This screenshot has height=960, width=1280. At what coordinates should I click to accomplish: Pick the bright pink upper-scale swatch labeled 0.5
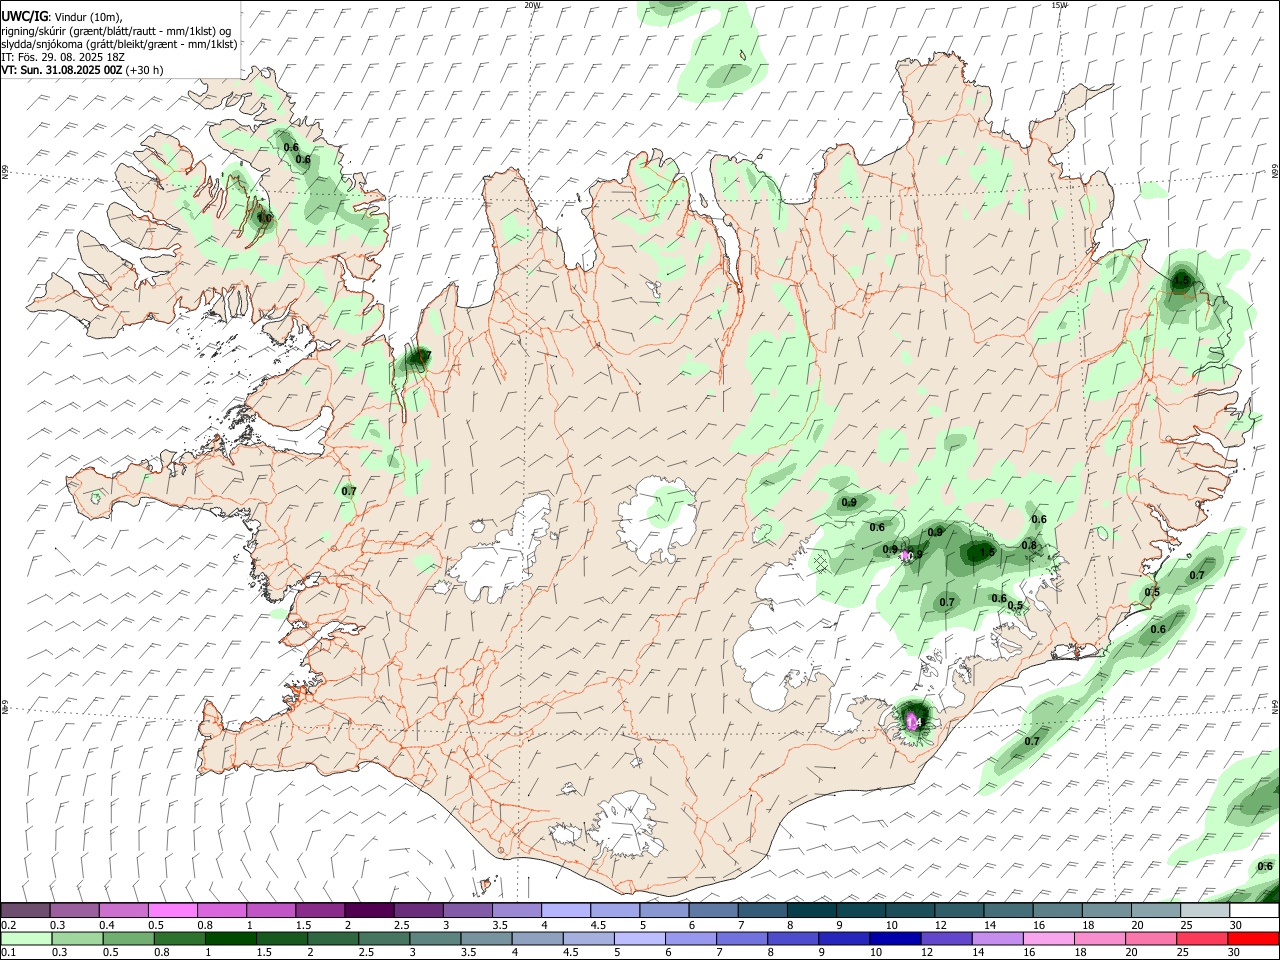tap(172, 910)
